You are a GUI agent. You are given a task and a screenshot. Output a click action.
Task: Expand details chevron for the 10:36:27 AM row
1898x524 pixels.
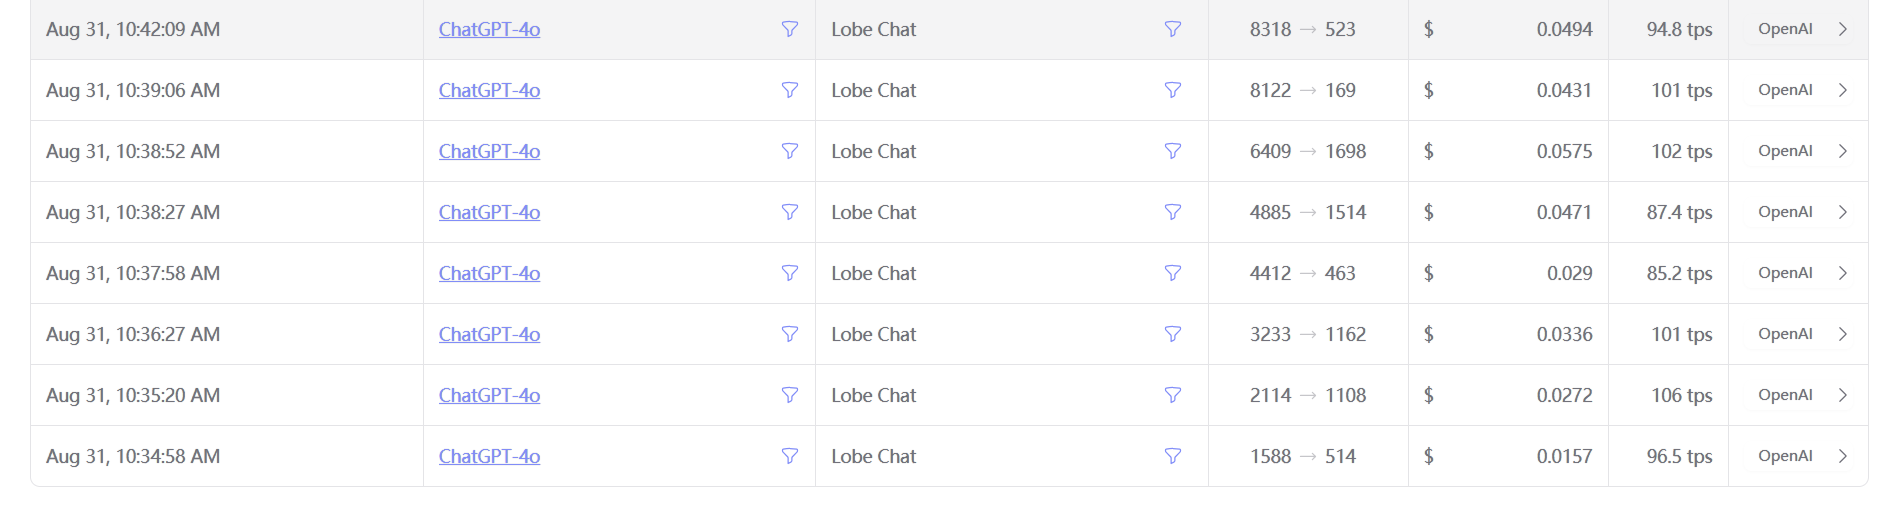pyautogui.click(x=1843, y=334)
